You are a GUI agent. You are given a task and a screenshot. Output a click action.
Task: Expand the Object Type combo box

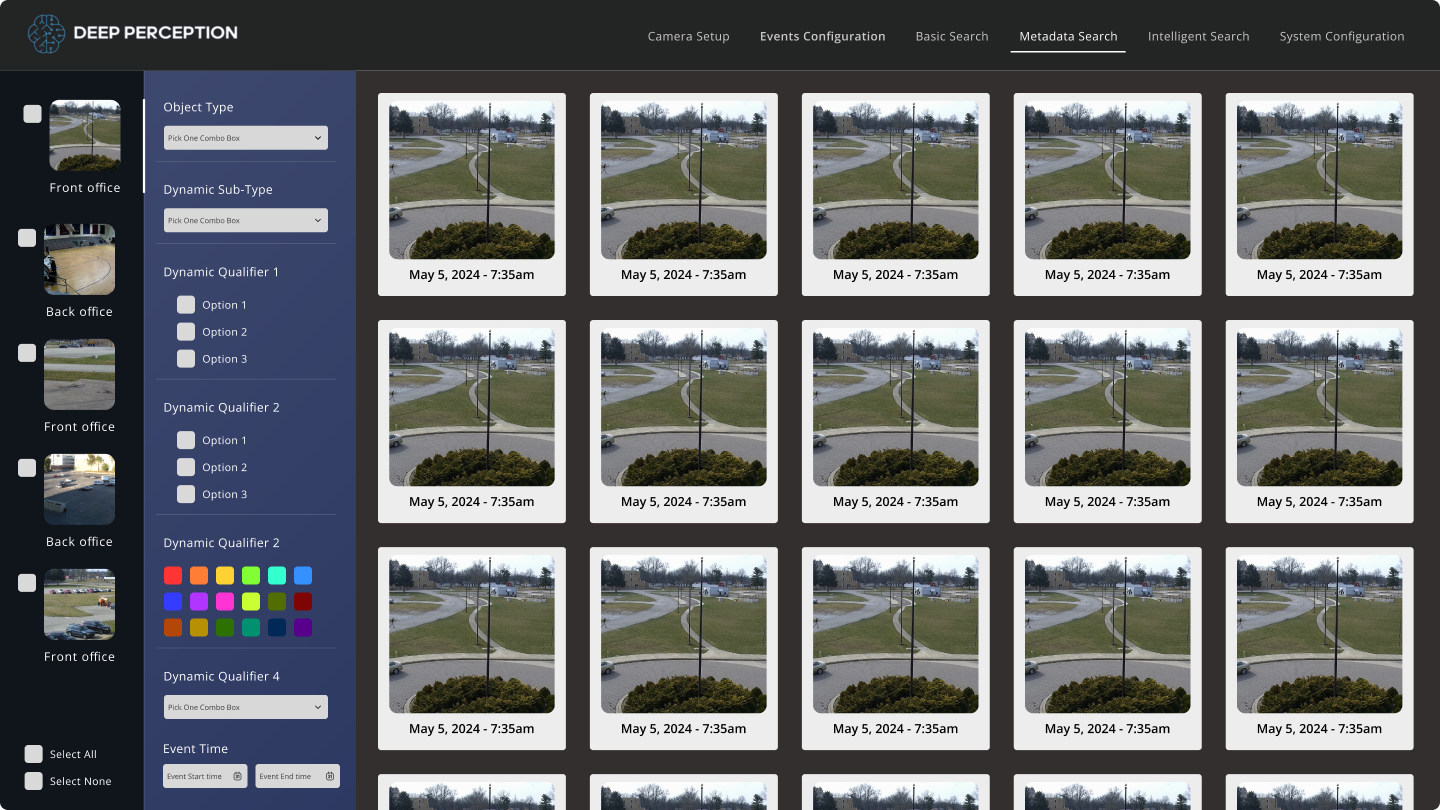click(246, 138)
